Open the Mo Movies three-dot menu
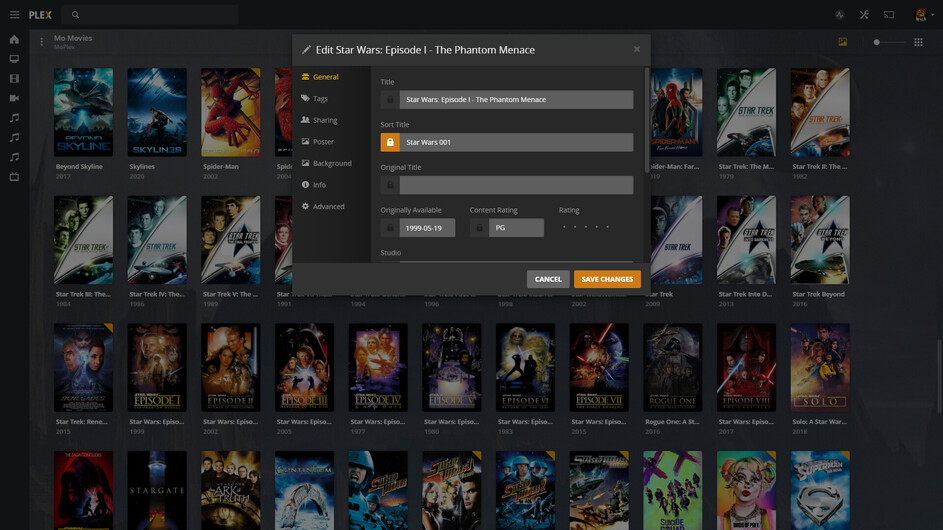This screenshot has width=943, height=530. pyautogui.click(x=41, y=42)
